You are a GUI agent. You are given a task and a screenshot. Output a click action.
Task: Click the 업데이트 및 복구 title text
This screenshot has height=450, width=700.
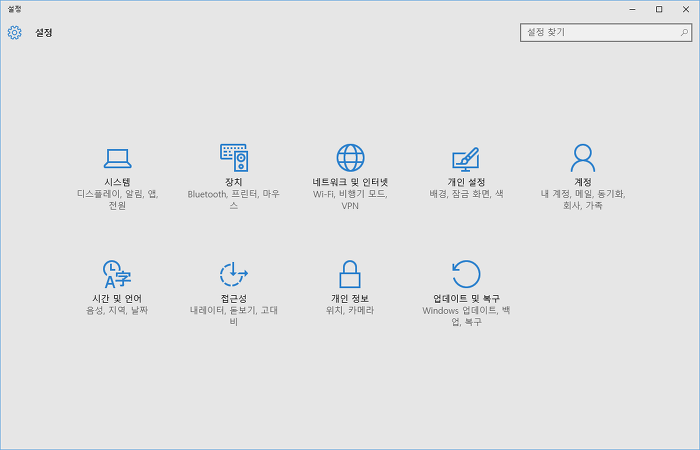tap(466, 298)
